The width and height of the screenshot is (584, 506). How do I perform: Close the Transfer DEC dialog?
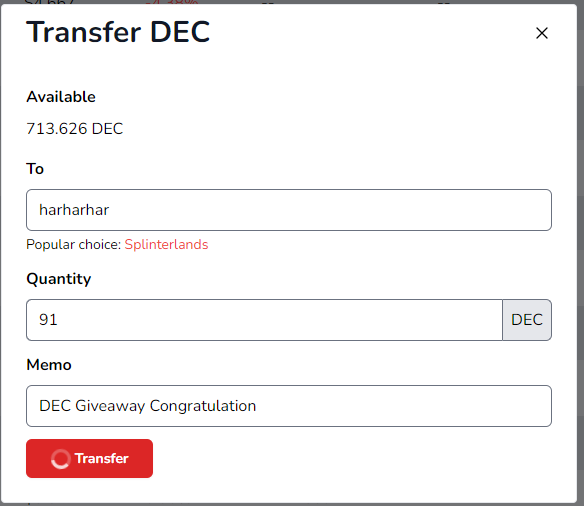coord(542,33)
